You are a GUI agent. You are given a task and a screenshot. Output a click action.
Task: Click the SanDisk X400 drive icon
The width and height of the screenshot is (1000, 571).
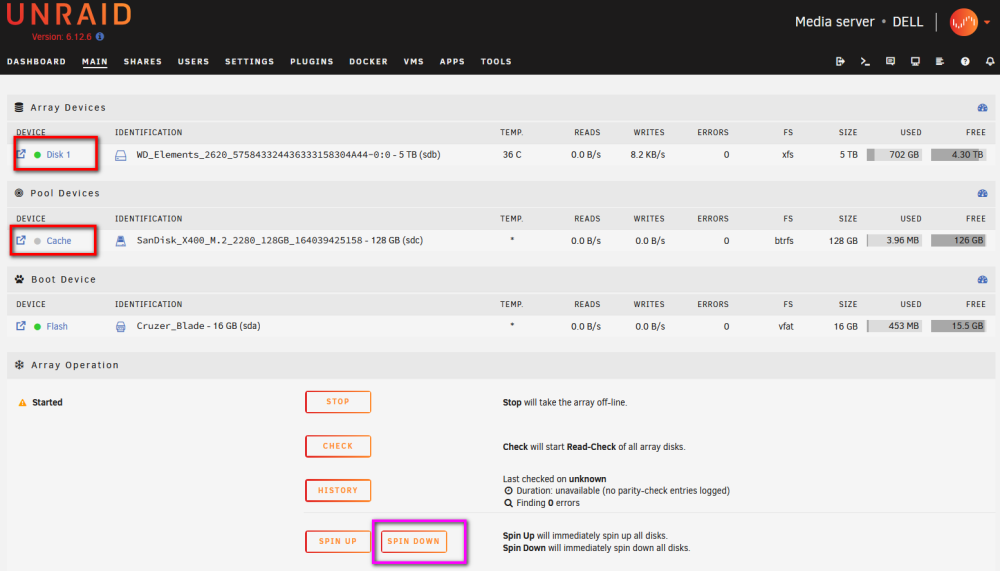coord(121,241)
